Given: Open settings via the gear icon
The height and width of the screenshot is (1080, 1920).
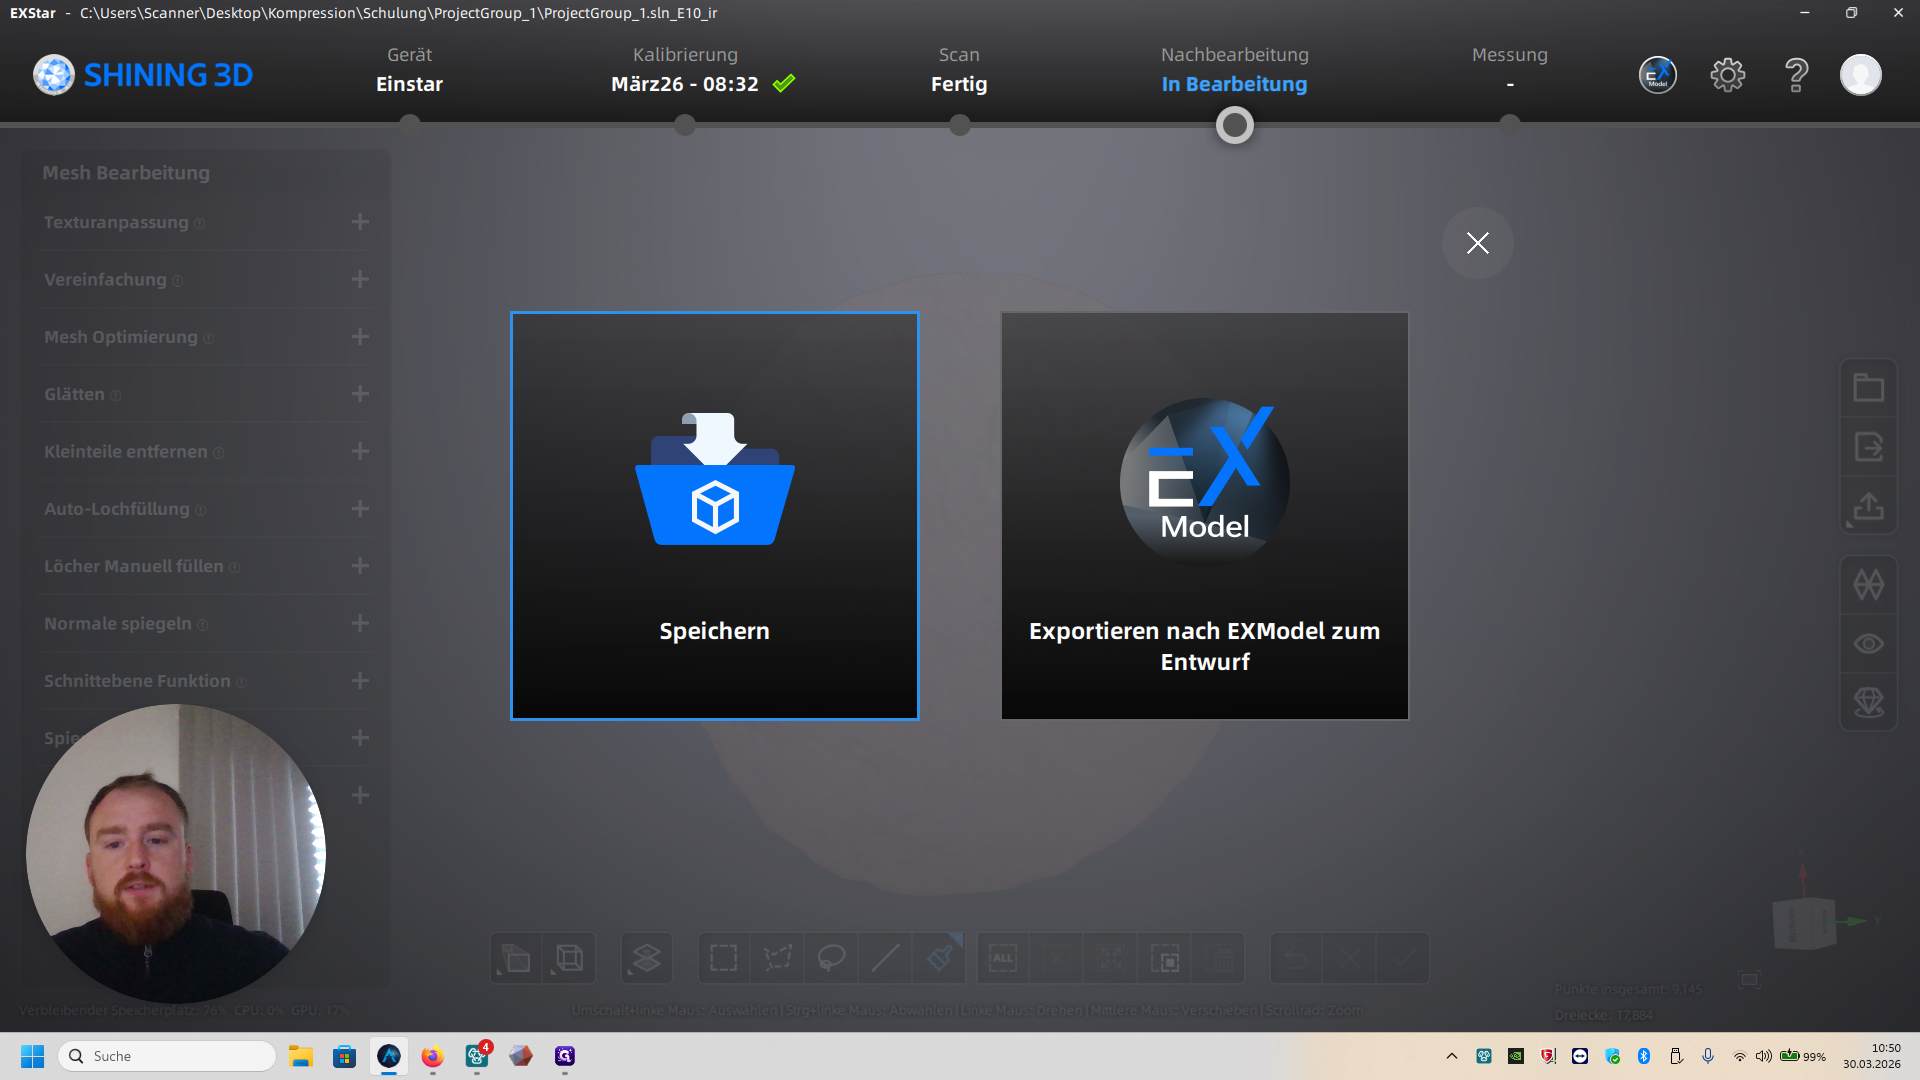Looking at the screenshot, I should (1727, 75).
